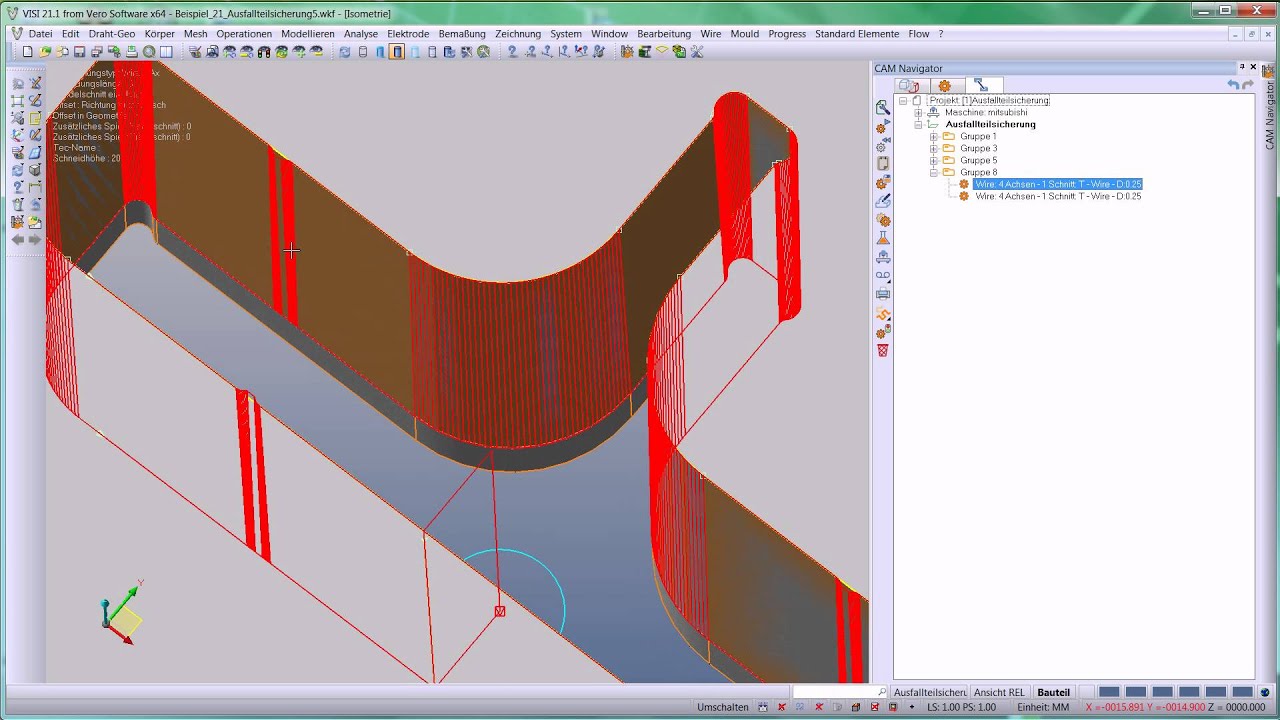Open the Bearbeitung menu
The height and width of the screenshot is (720, 1280).
click(664, 34)
